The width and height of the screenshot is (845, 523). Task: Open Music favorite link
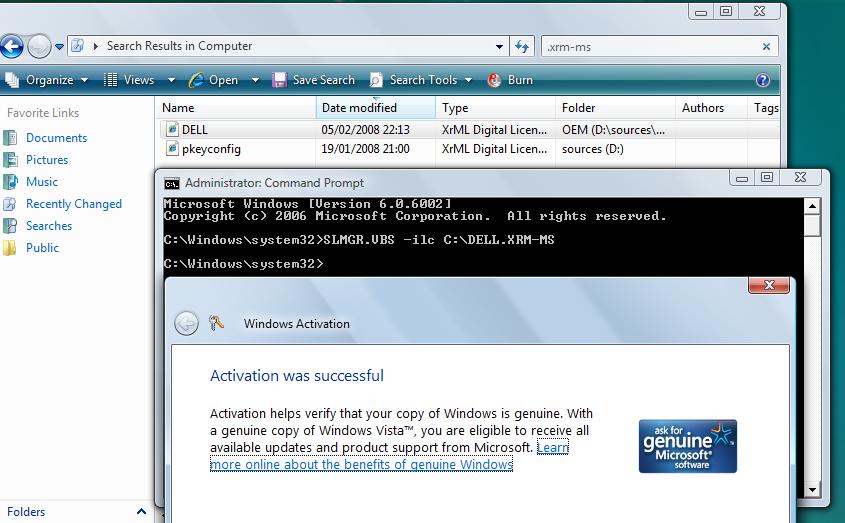41,182
